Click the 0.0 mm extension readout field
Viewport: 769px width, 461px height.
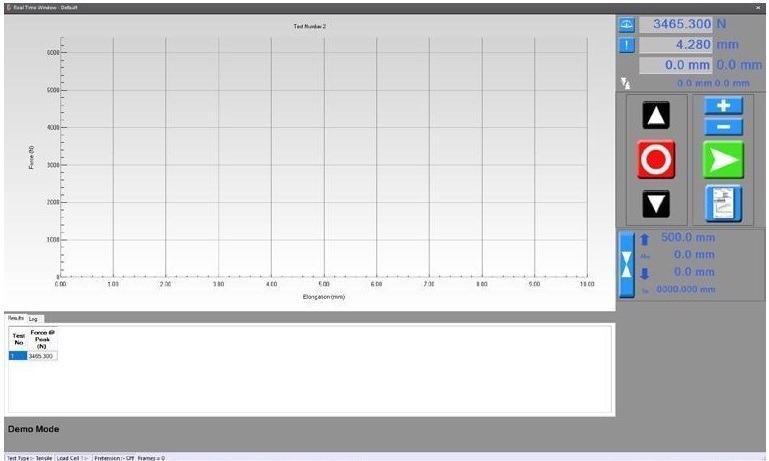676,65
